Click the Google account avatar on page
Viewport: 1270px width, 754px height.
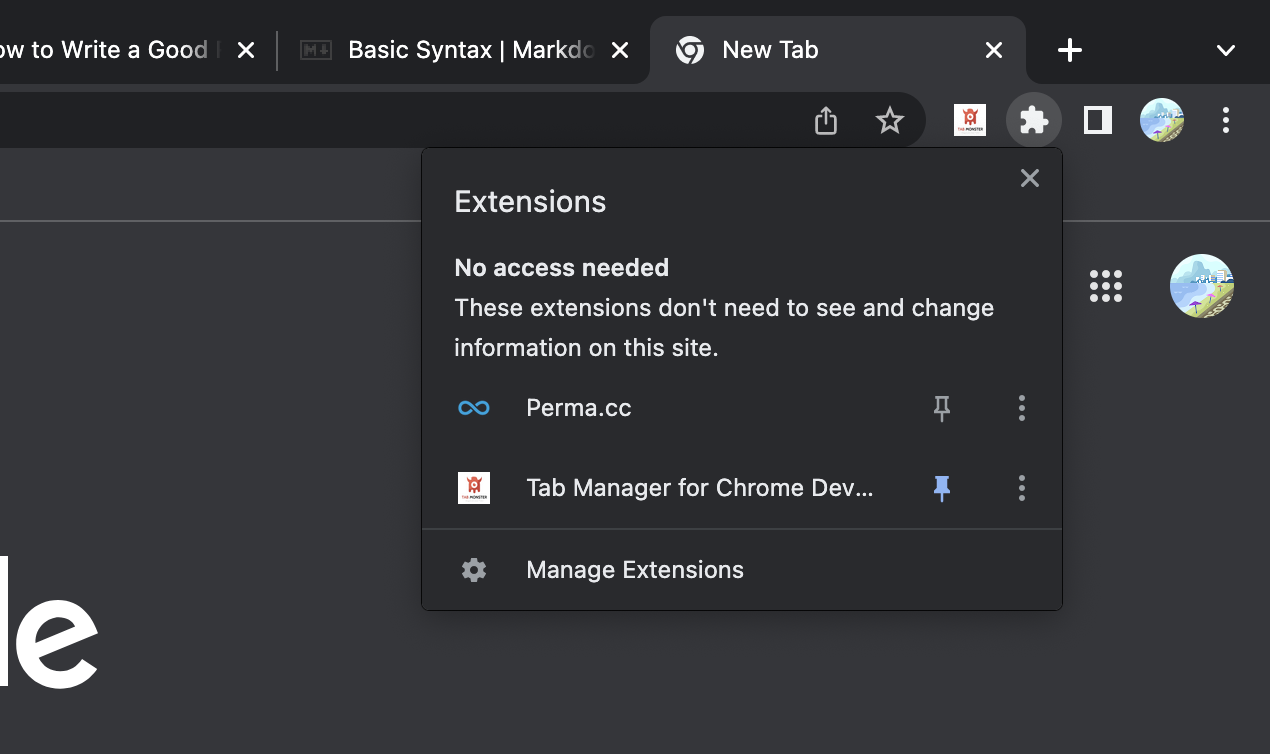tap(1201, 286)
